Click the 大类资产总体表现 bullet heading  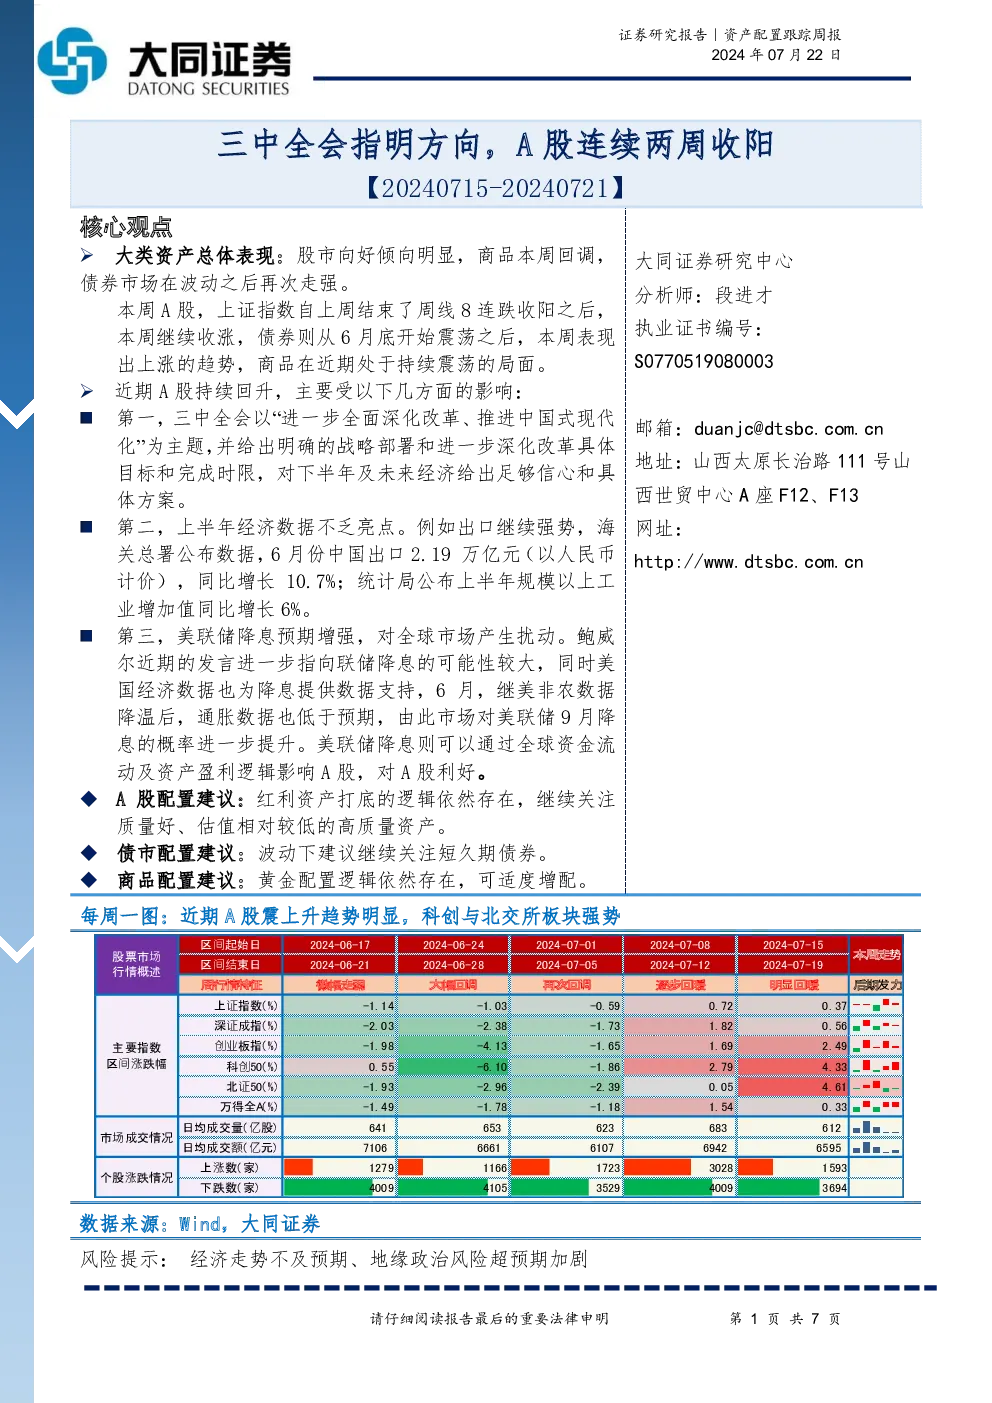tap(194, 256)
